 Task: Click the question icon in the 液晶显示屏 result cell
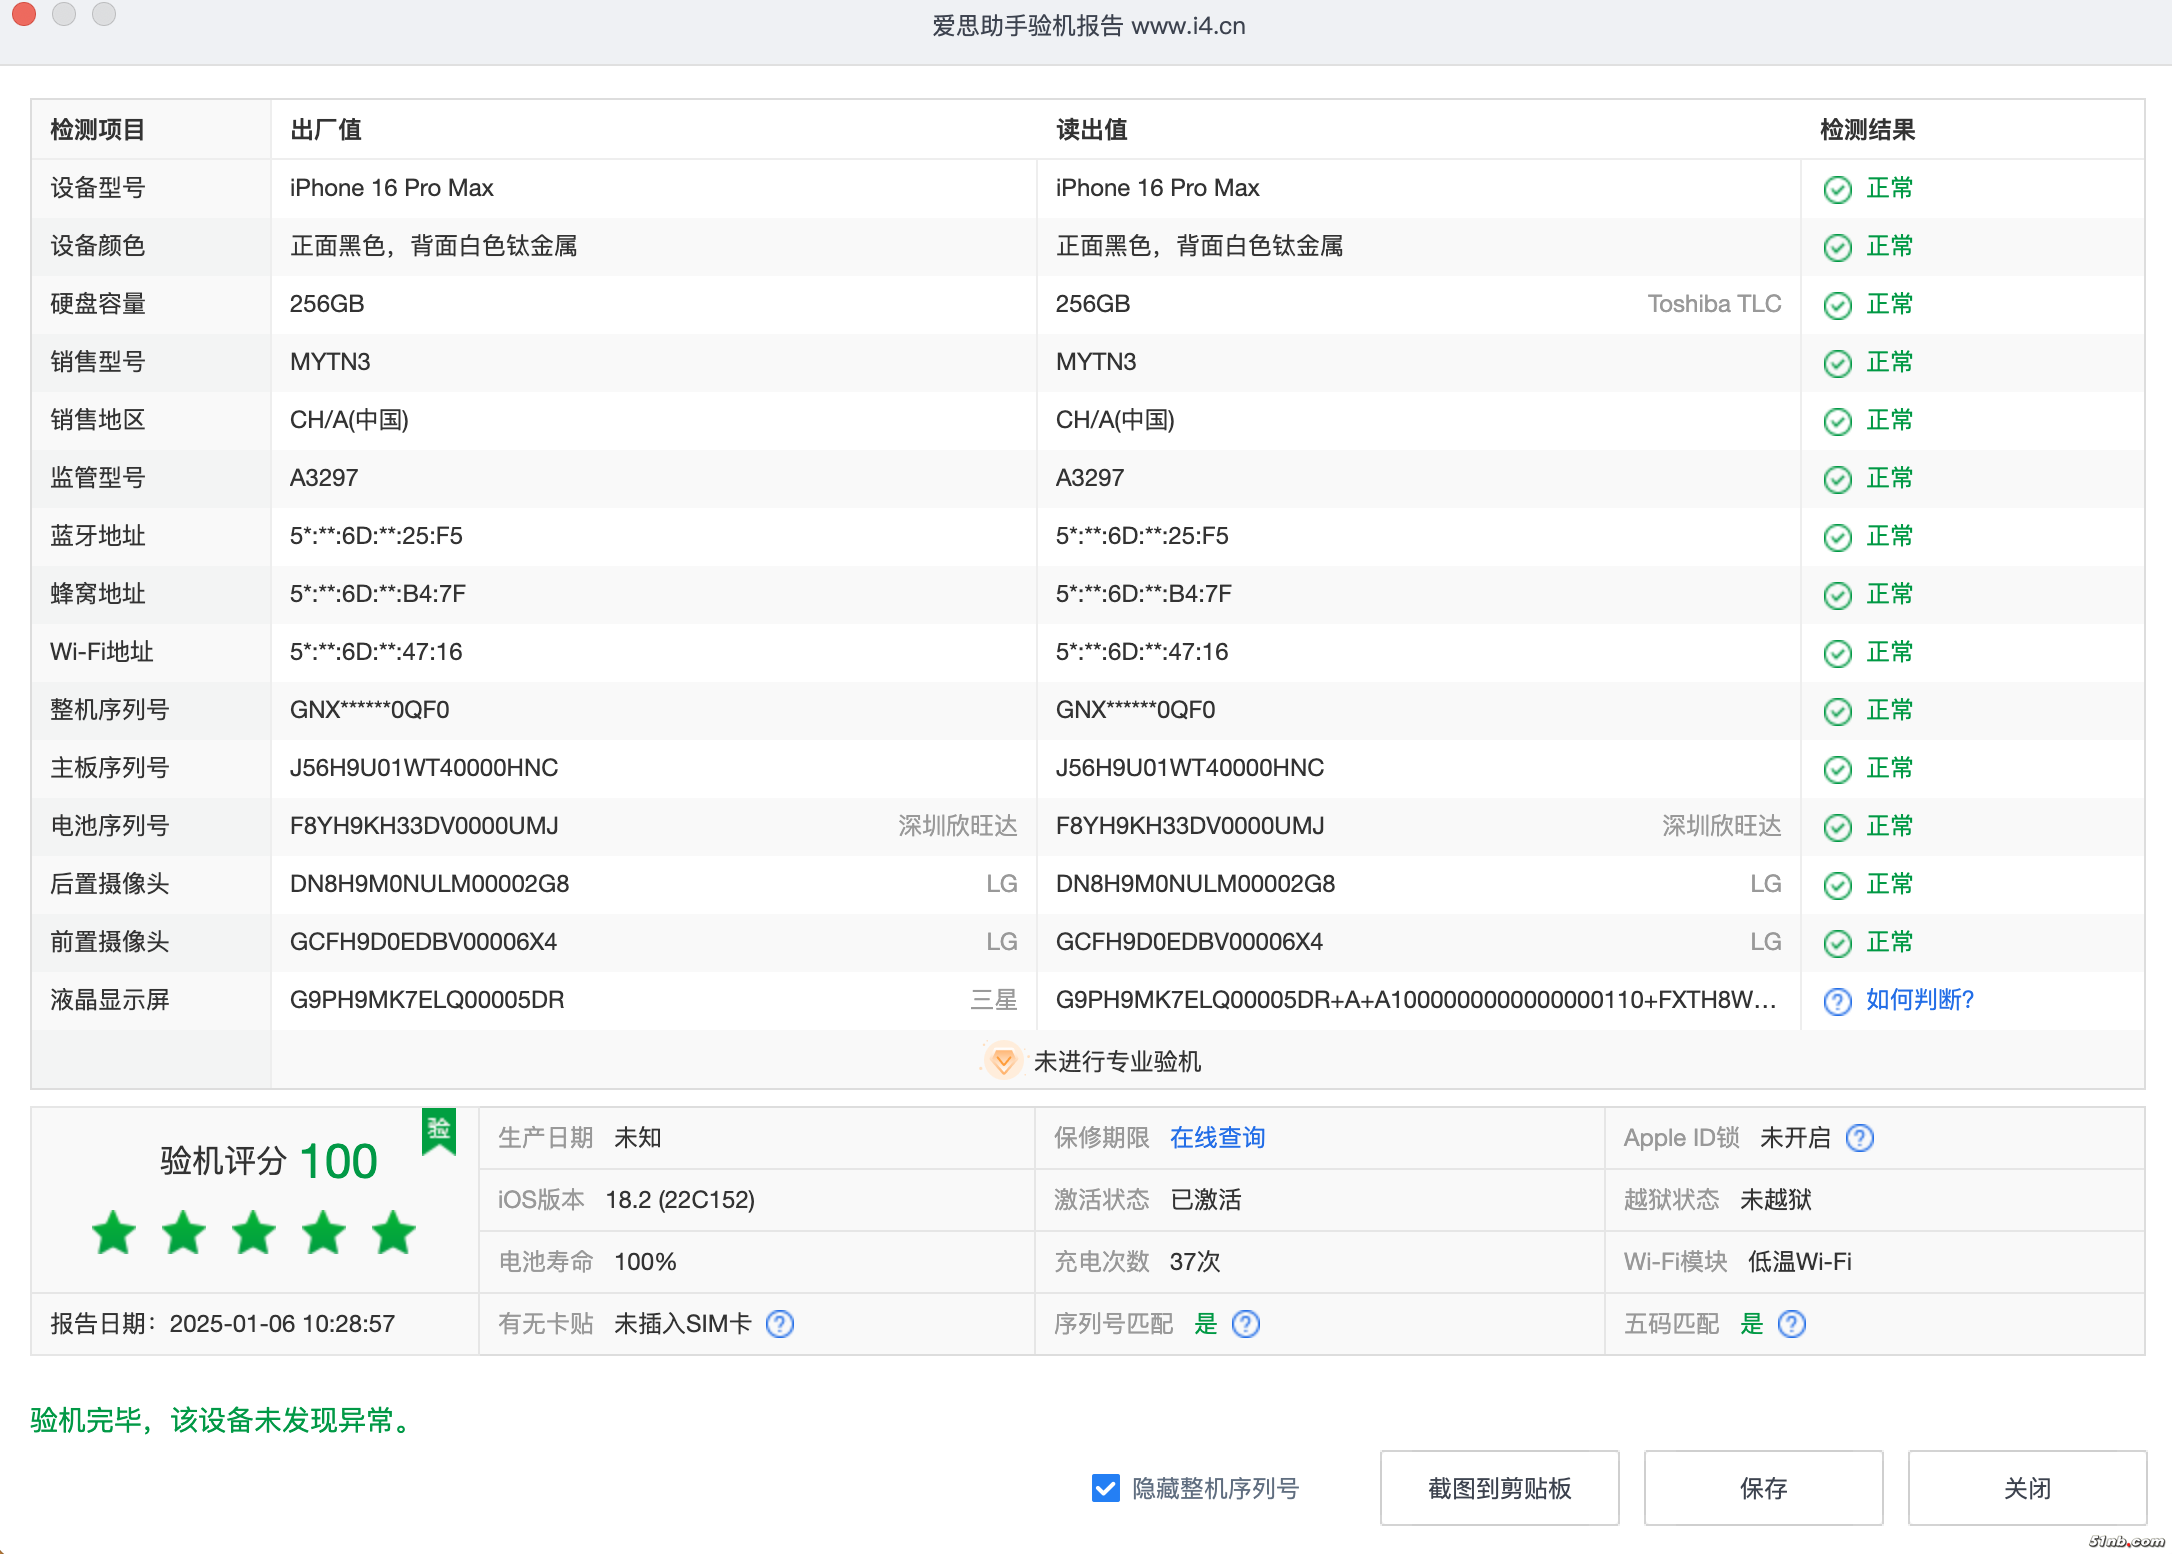(1837, 1001)
